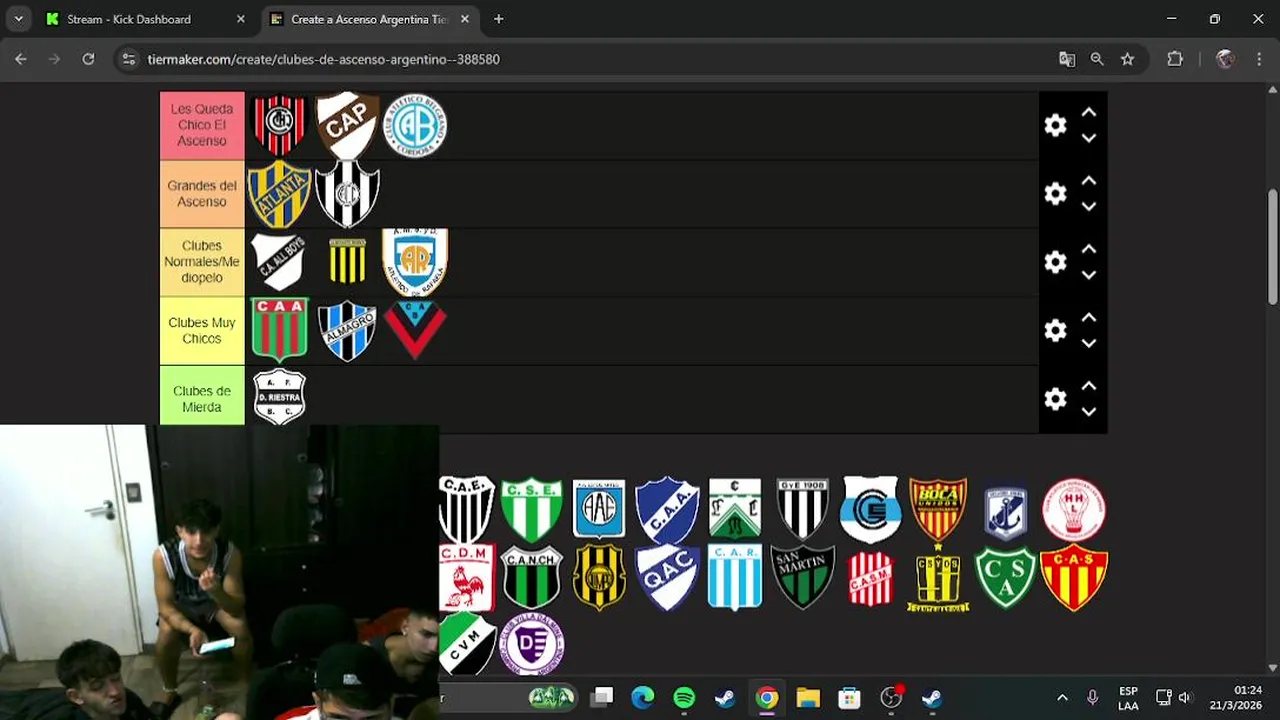1280x720 pixels.
Task: Move Les Queda Chico El Ascenso tier down
Action: click(x=1089, y=138)
